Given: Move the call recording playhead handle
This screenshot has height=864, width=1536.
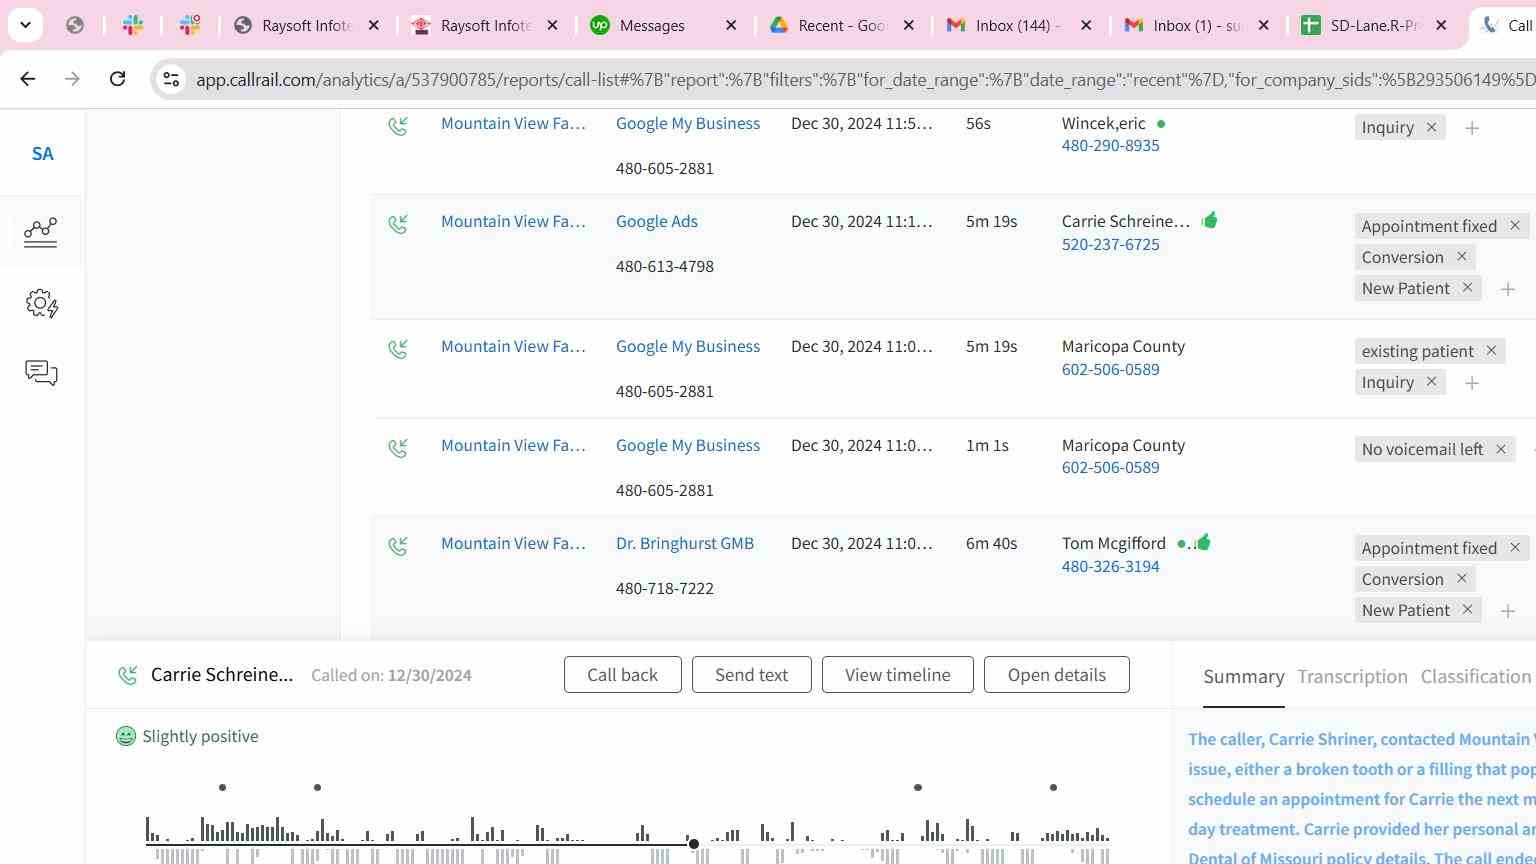Looking at the screenshot, I should pos(694,844).
